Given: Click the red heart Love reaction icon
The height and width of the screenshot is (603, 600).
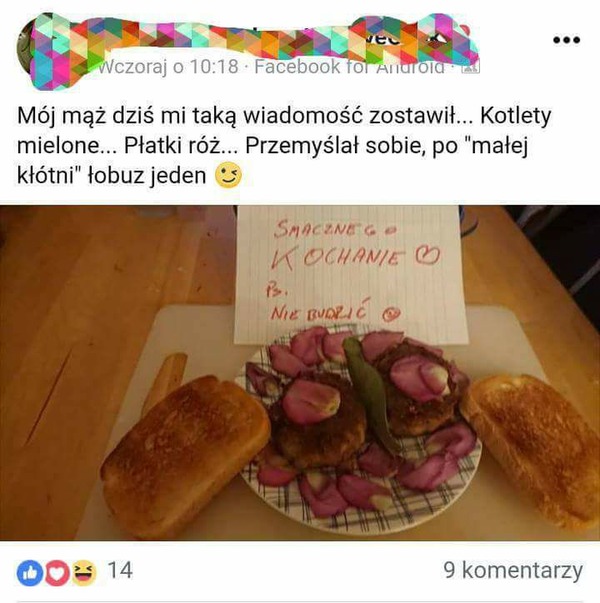Looking at the screenshot, I should pos(57,573).
